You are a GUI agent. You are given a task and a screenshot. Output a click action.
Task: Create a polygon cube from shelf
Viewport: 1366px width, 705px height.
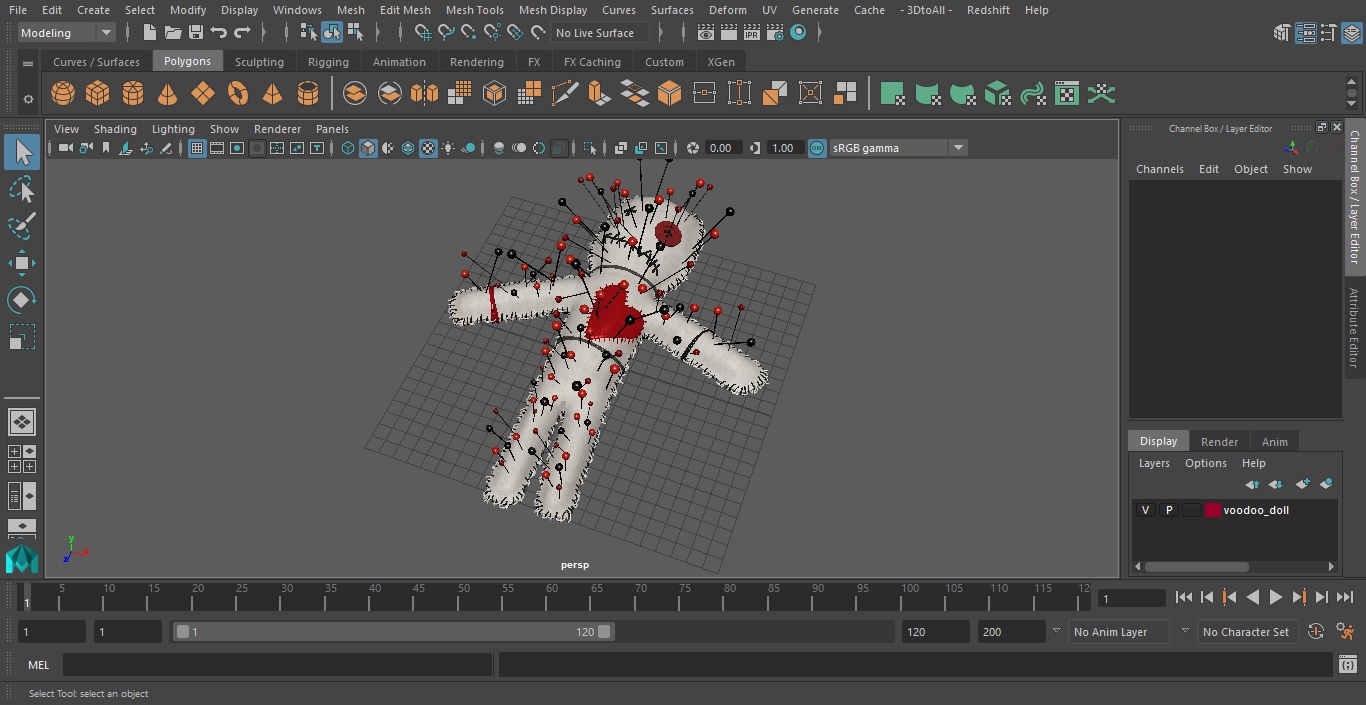tap(98, 94)
